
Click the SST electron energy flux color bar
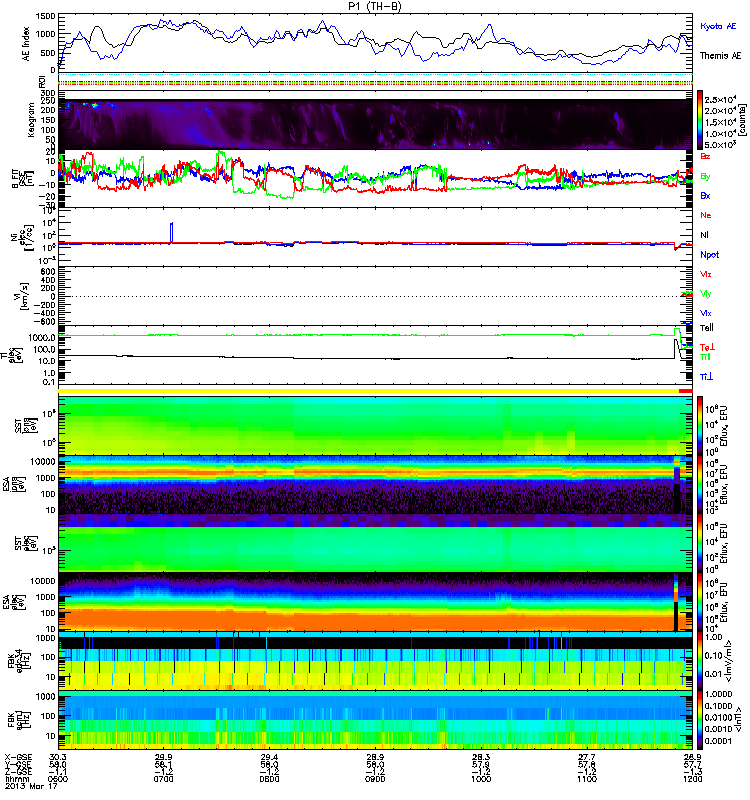point(699,543)
